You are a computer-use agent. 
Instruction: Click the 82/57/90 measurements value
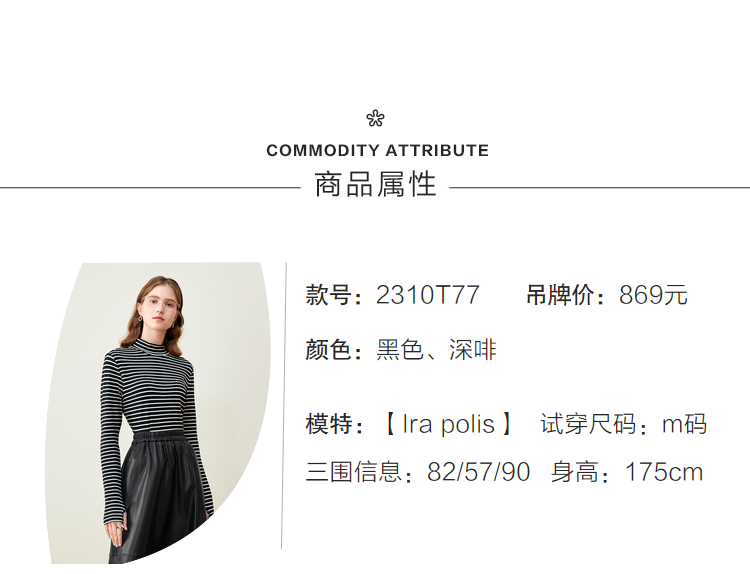[x=478, y=472]
